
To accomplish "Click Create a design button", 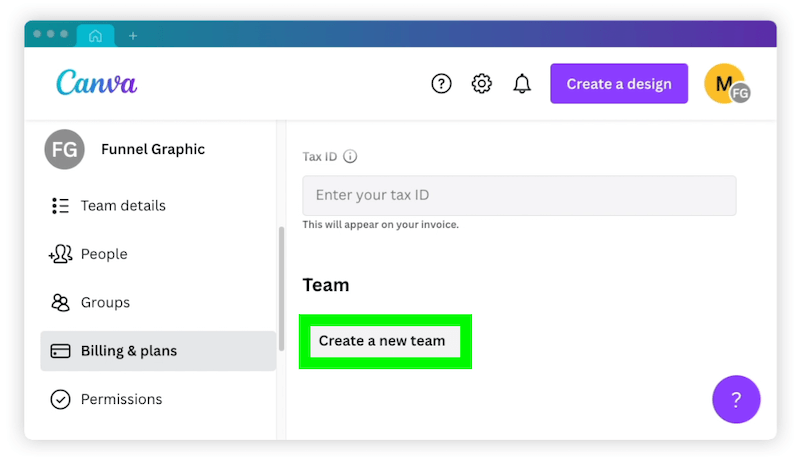I will pos(619,84).
